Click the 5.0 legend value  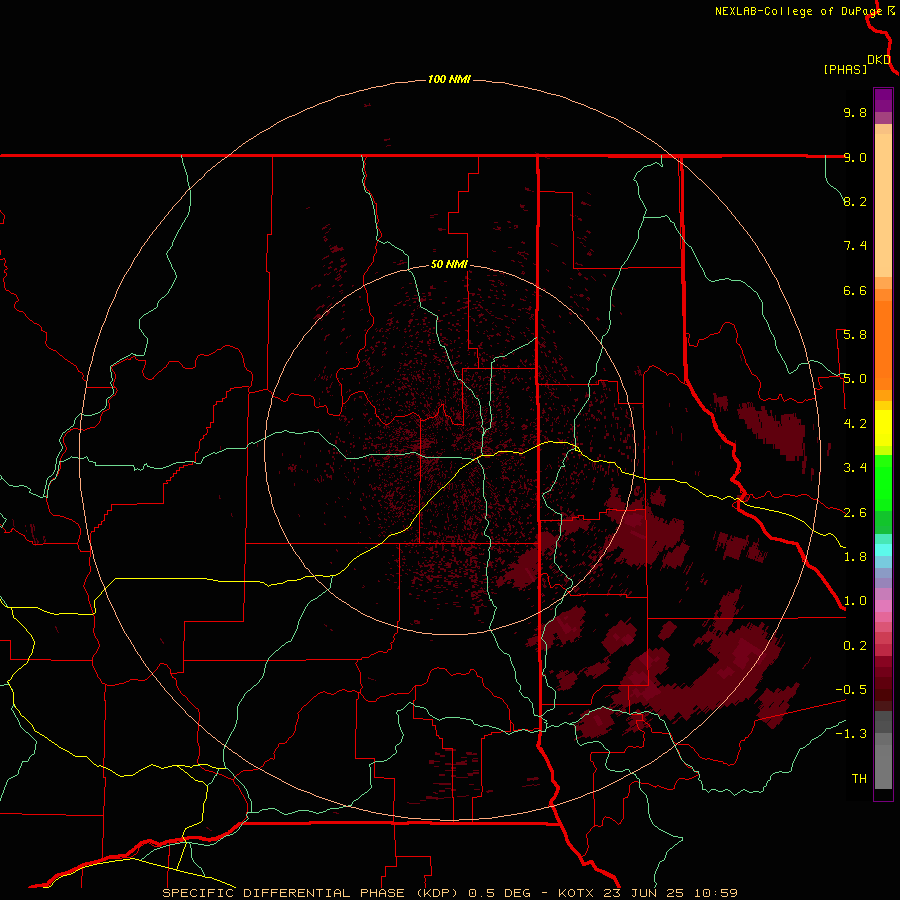click(855, 379)
